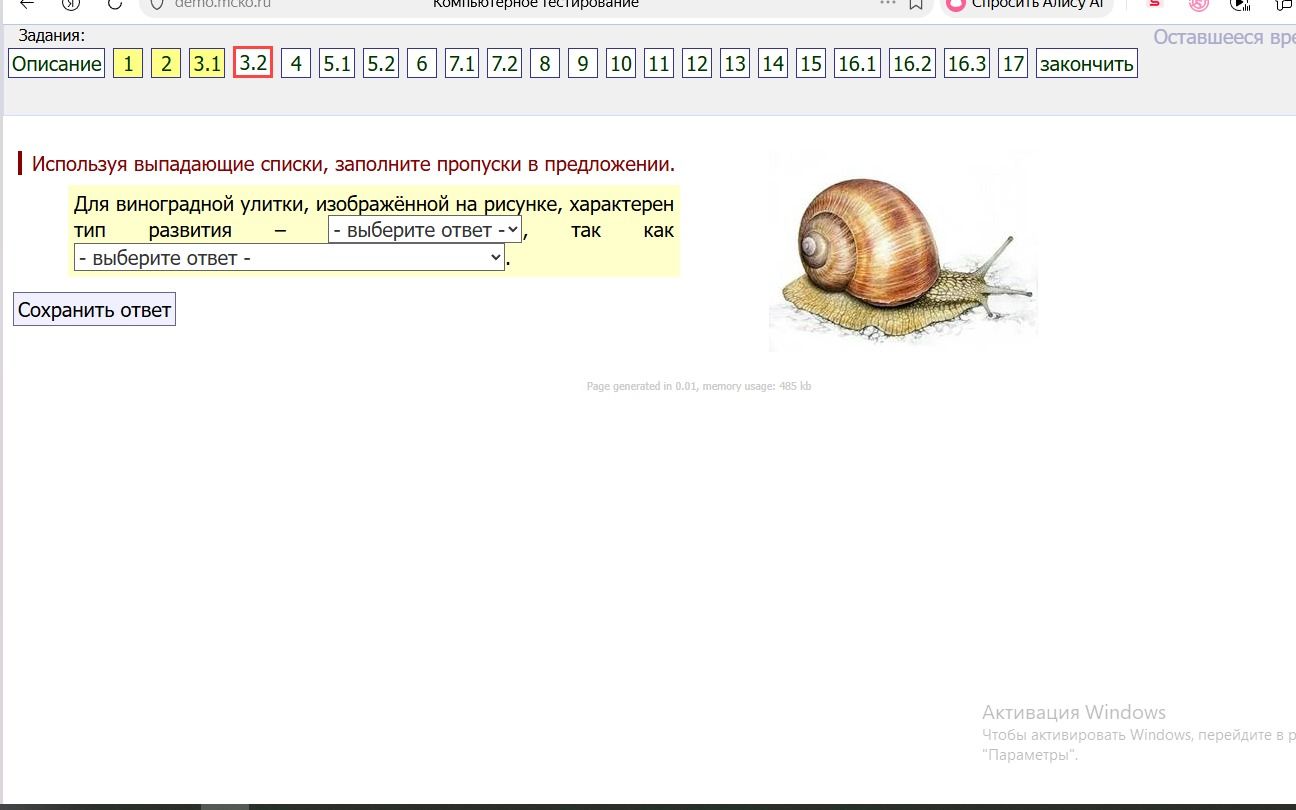The image size is (1296, 810).
Task: Go to task 7.2
Action: pos(504,64)
